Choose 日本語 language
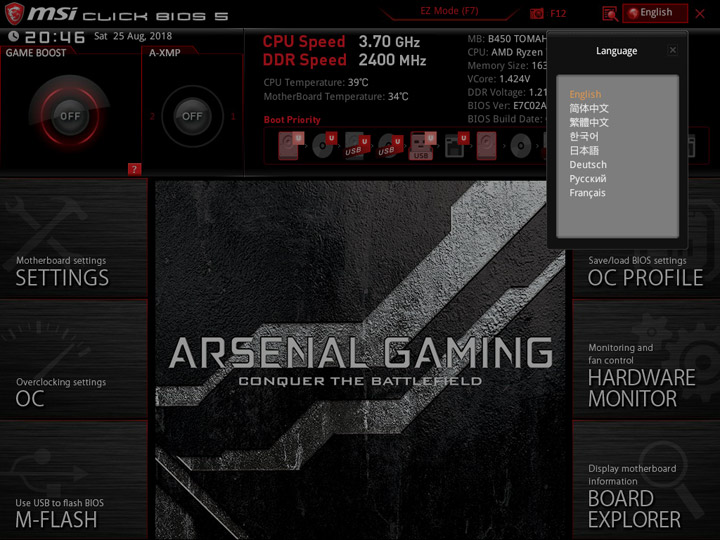Screen dimensions: 720x540 [584, 151]
